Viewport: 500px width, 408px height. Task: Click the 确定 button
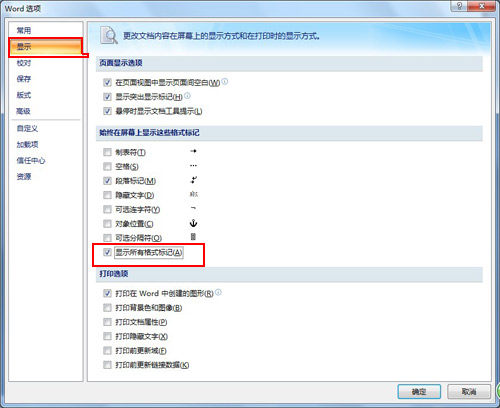tap(419, 392)
